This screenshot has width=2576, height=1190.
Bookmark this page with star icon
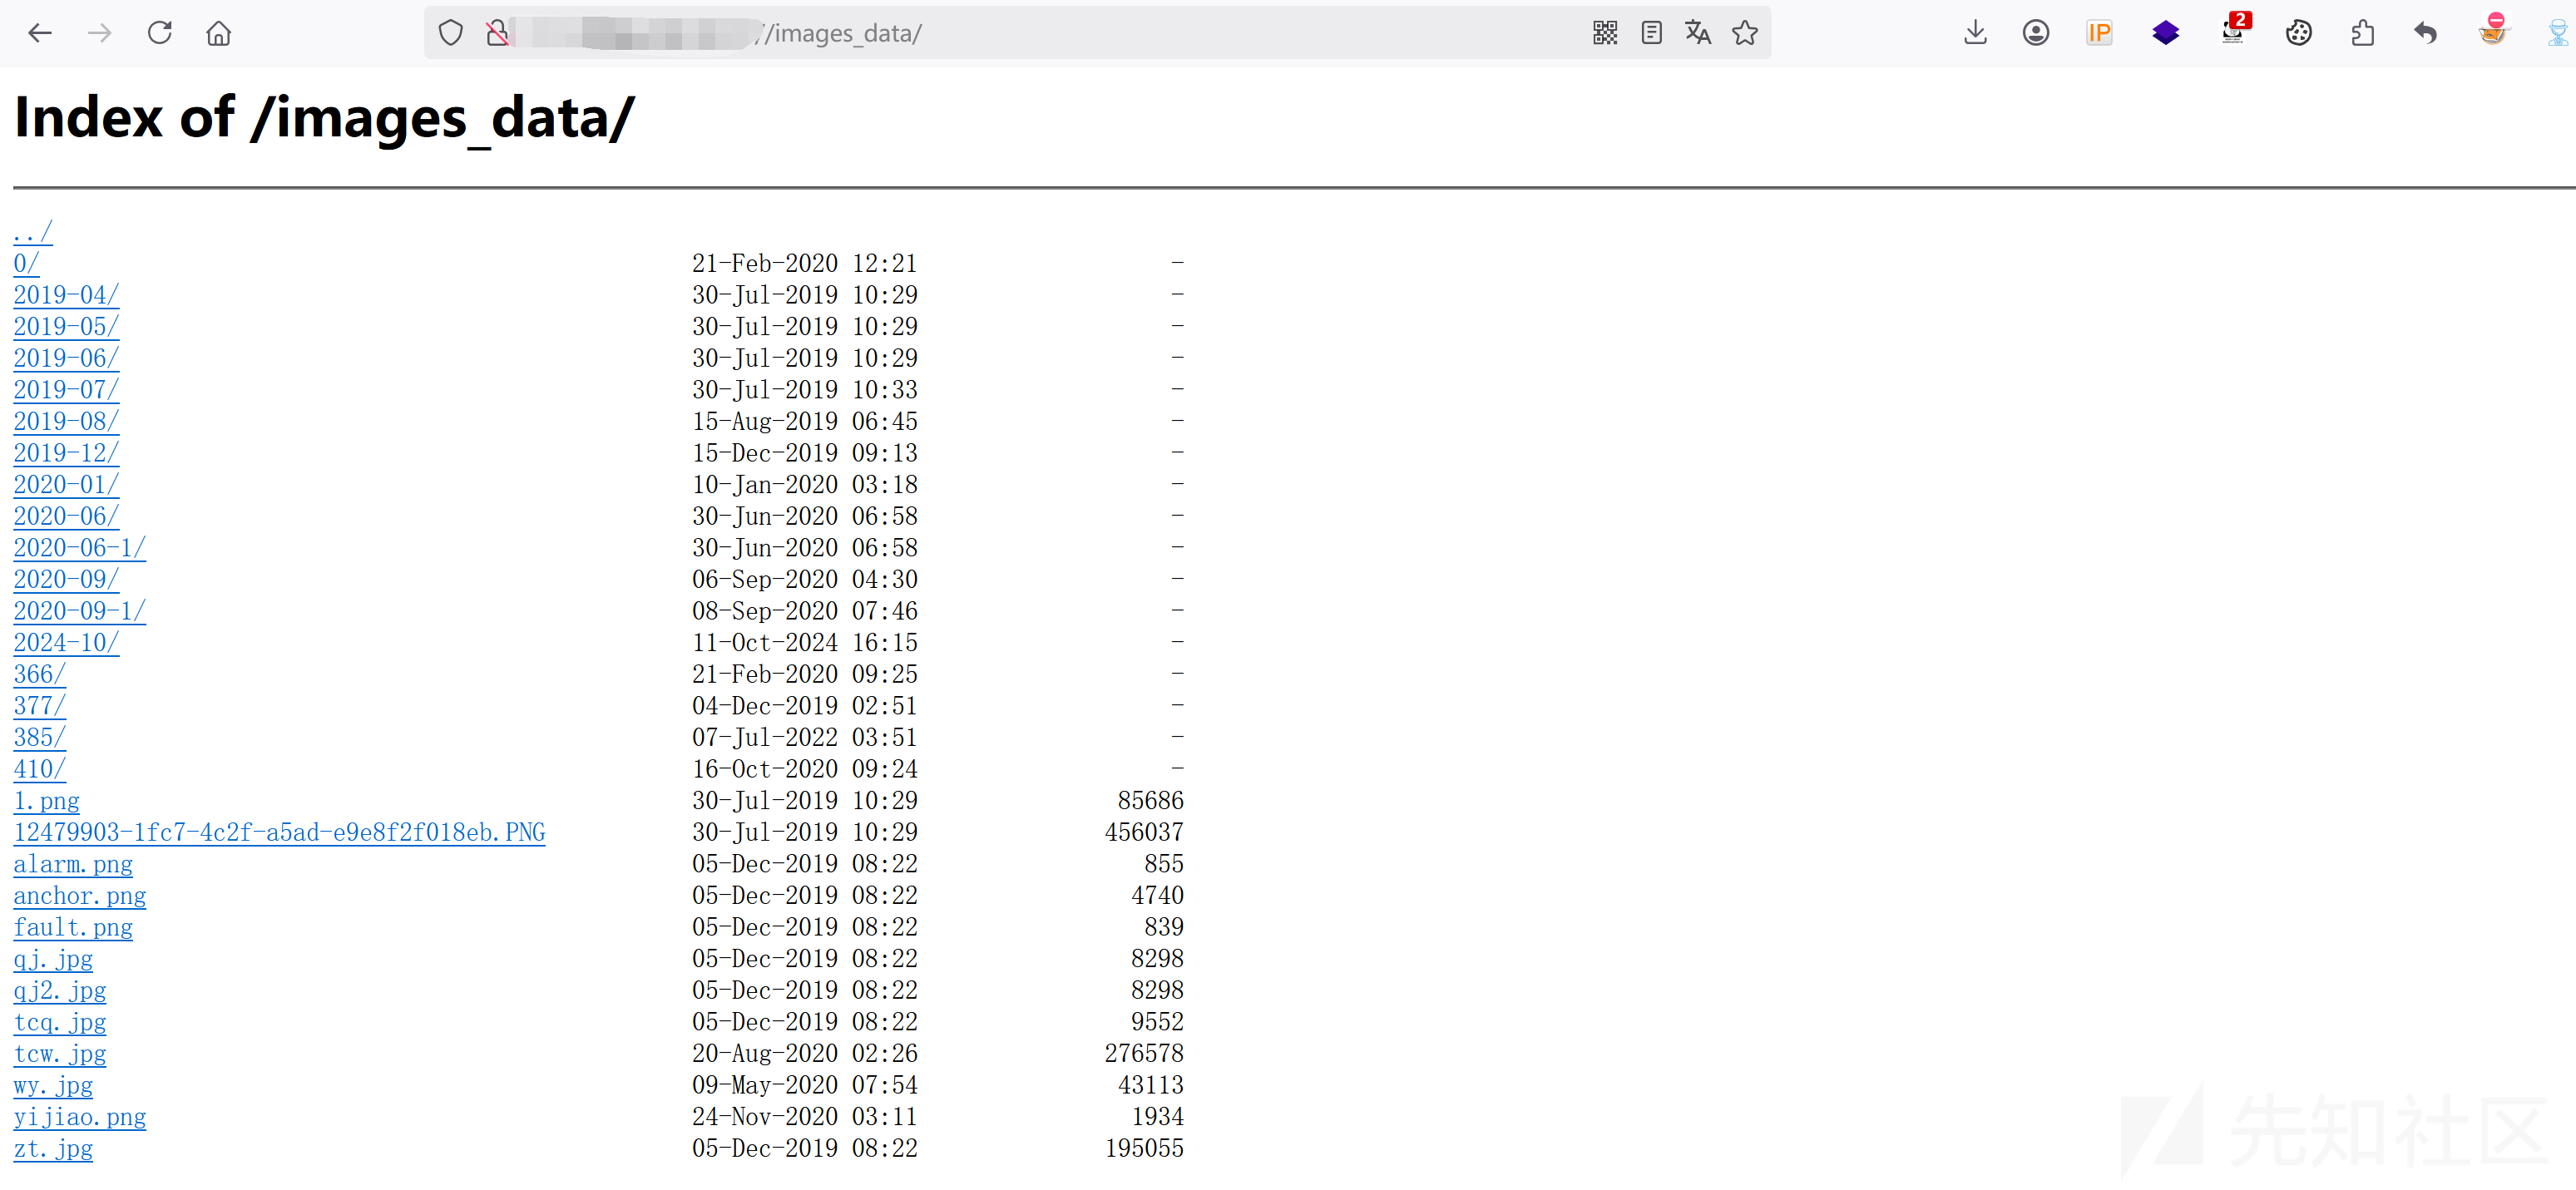click(x=1745, y=33)
